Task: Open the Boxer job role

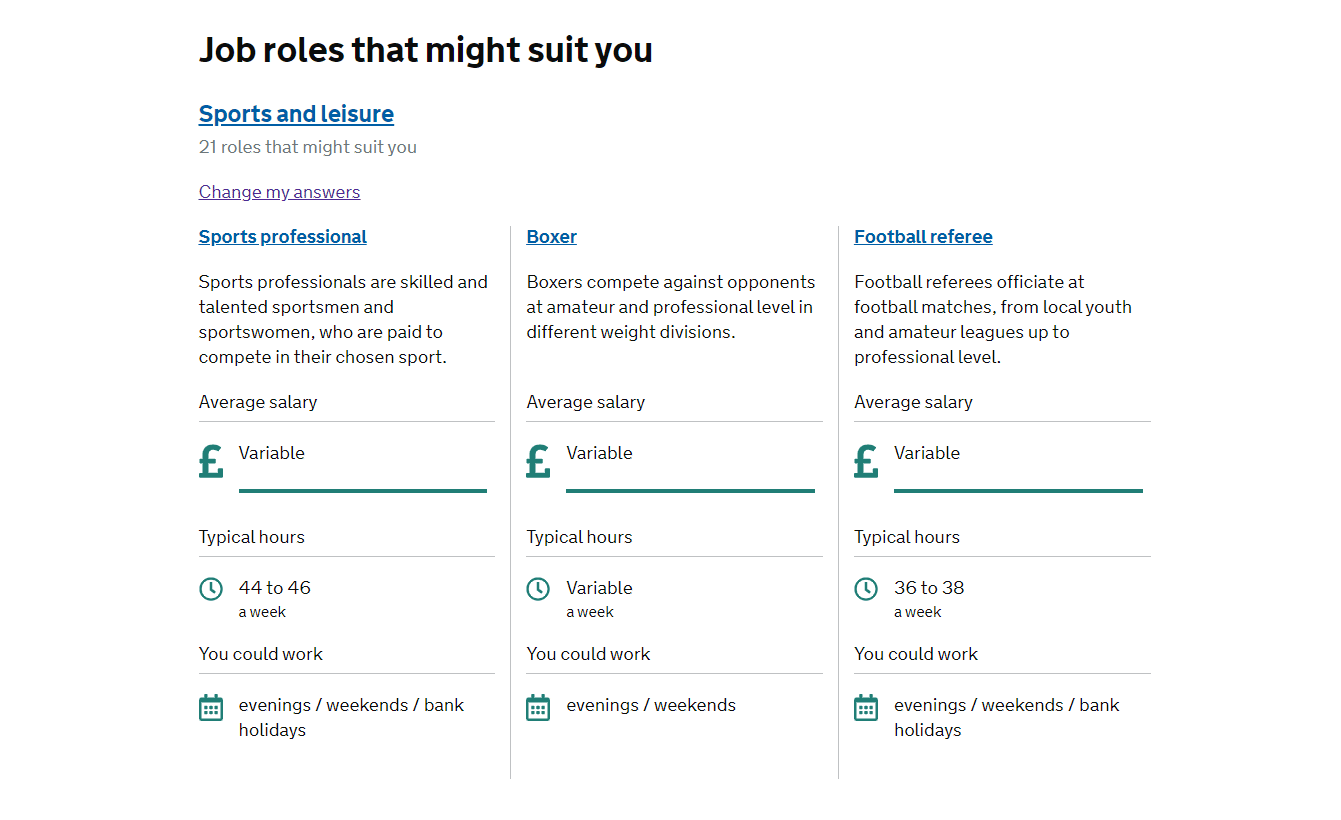Action: tap(551, 237)
